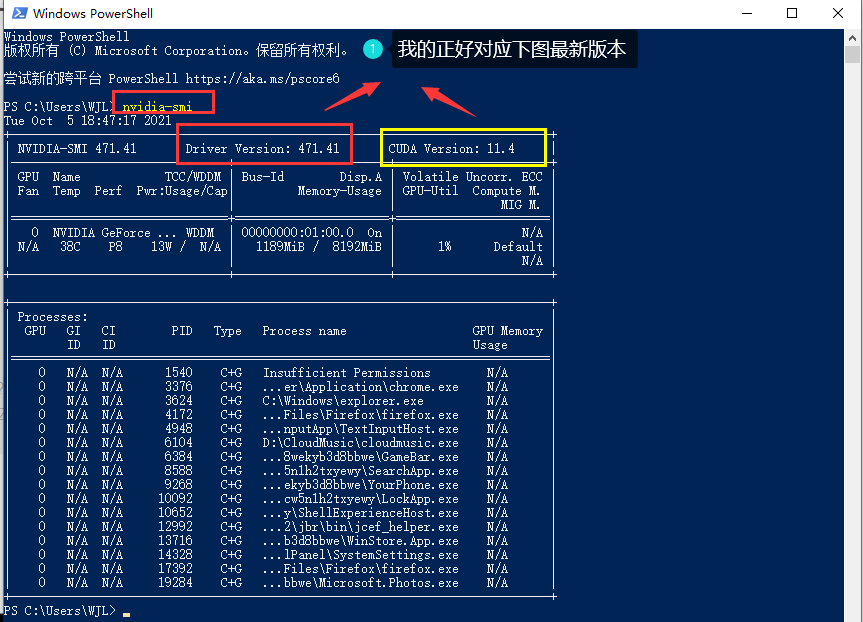The width and height of the screenshot is (863, 622).
Task: Click the WDDM driver model text
Action: coord(200,233)
